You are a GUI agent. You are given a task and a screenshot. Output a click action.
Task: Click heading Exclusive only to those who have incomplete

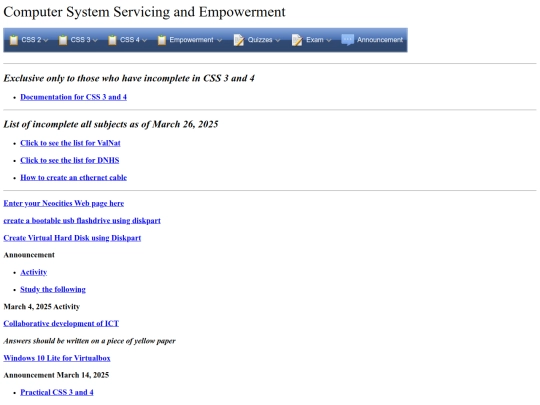coord(129,78)
